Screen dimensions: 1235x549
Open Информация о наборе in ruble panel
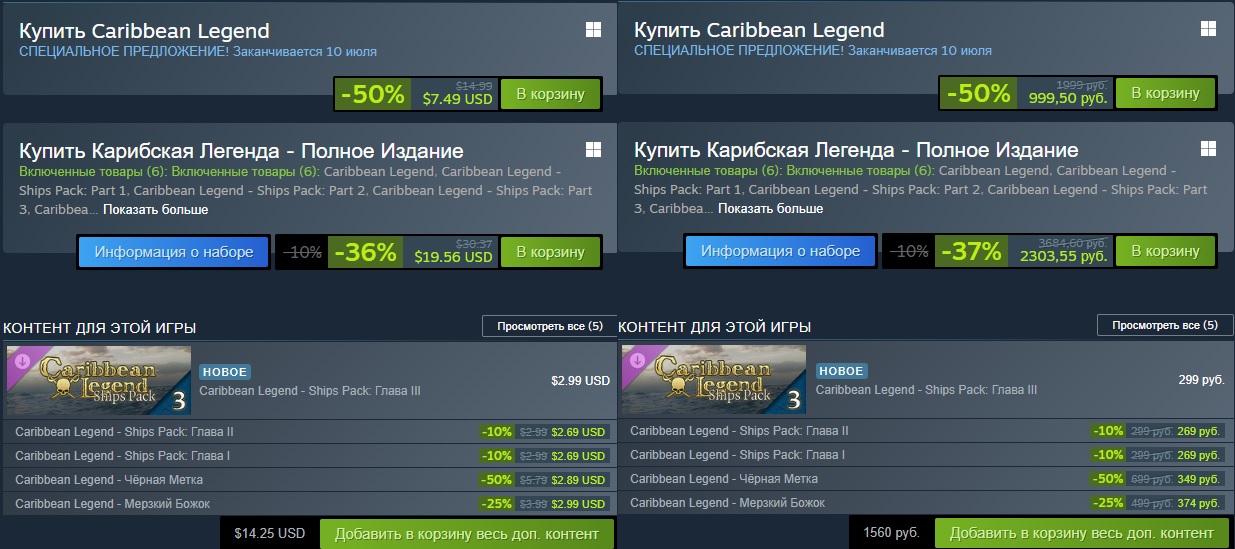point(780,252)
